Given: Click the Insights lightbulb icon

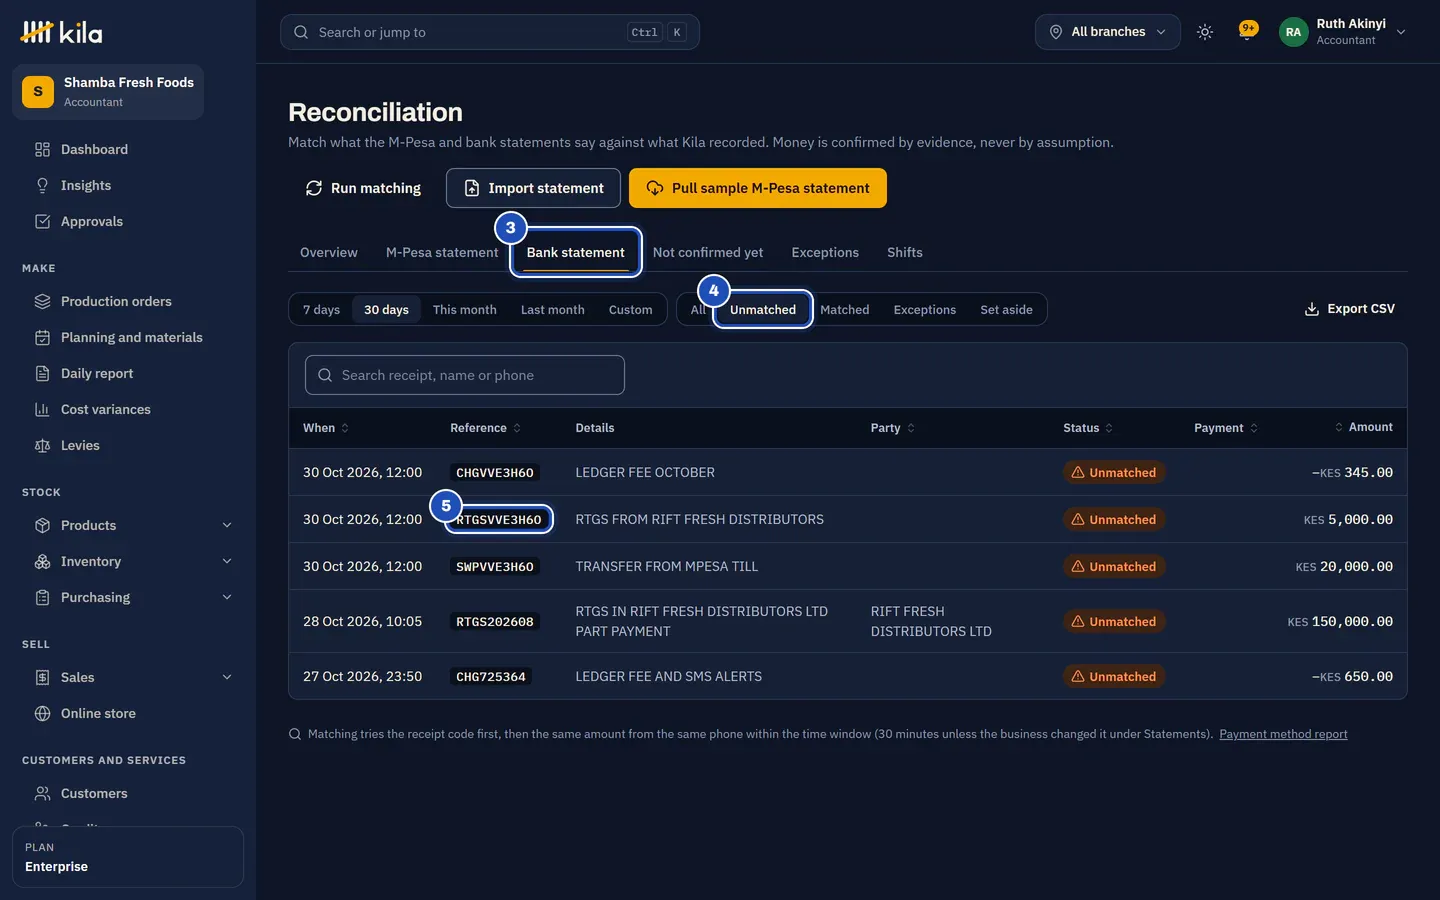Looking at the screenshot, I should (x=42, y=186).
